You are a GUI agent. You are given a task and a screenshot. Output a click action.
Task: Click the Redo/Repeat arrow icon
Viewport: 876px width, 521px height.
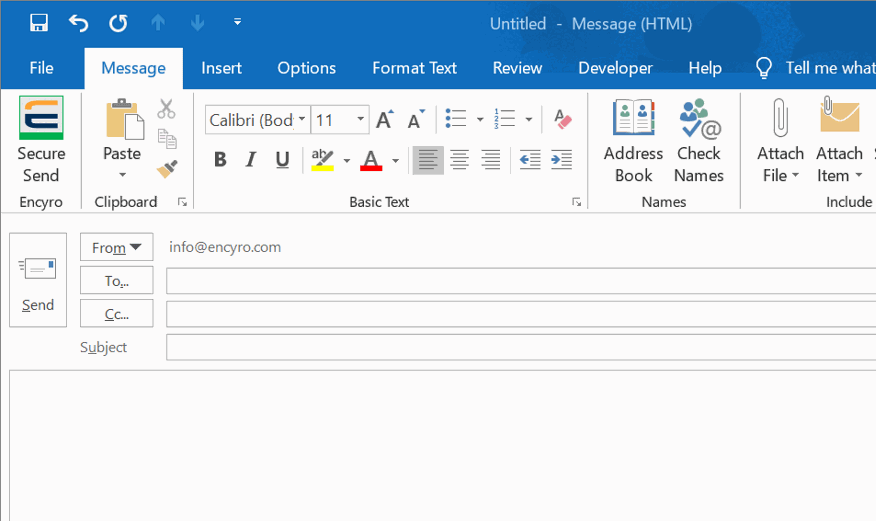(118, 23)
